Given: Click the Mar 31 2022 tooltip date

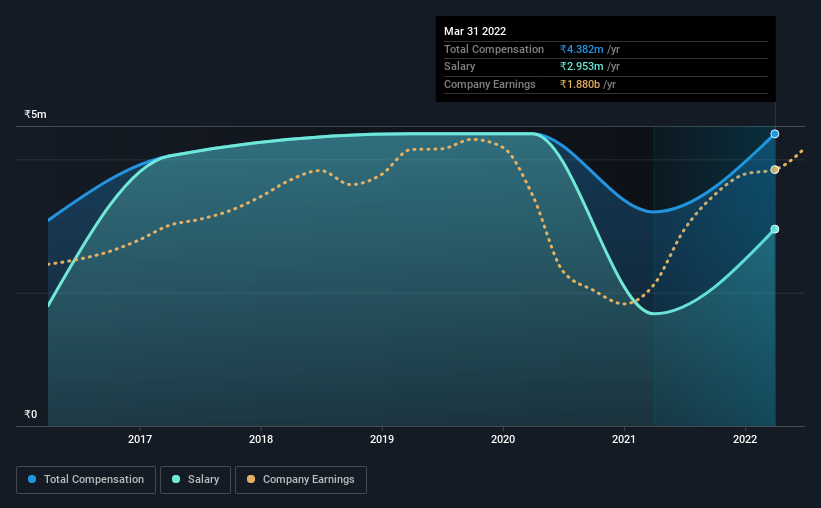Looking at the screenshot, I should coord(475,31).
